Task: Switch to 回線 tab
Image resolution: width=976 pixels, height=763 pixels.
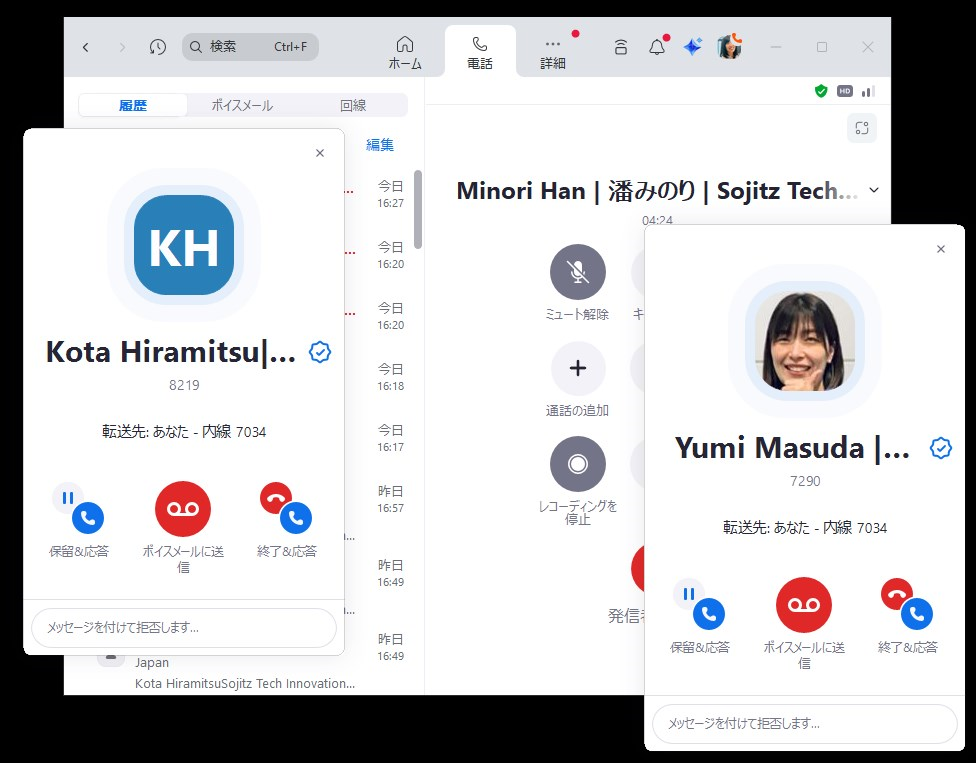Action: click(x=353, y=105)
